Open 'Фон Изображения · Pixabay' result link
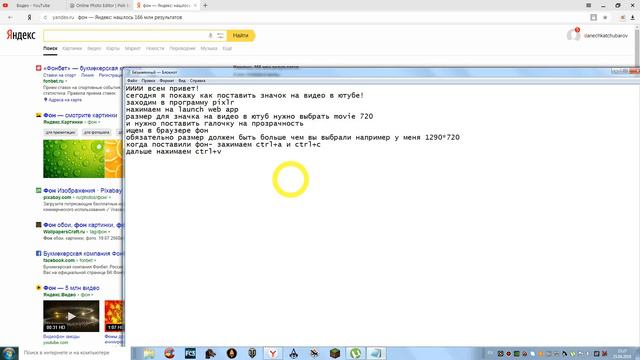This screenshot has width=640, height=360. [x=82, y=191]
